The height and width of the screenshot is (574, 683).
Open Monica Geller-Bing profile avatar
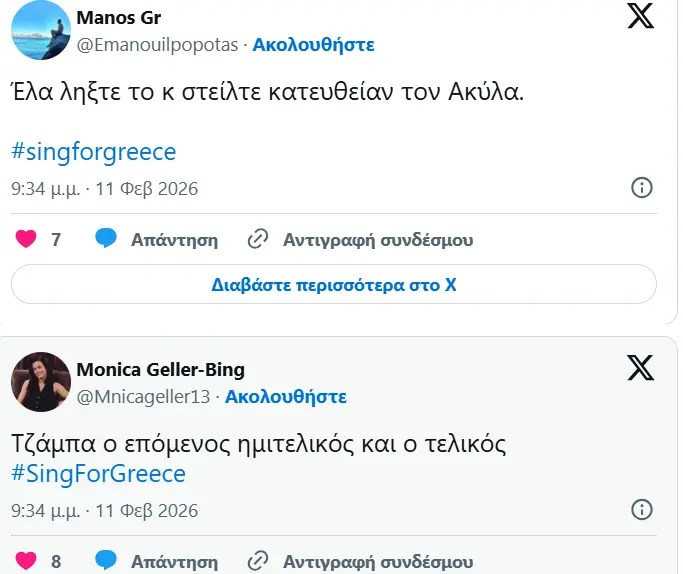point(40,382)
